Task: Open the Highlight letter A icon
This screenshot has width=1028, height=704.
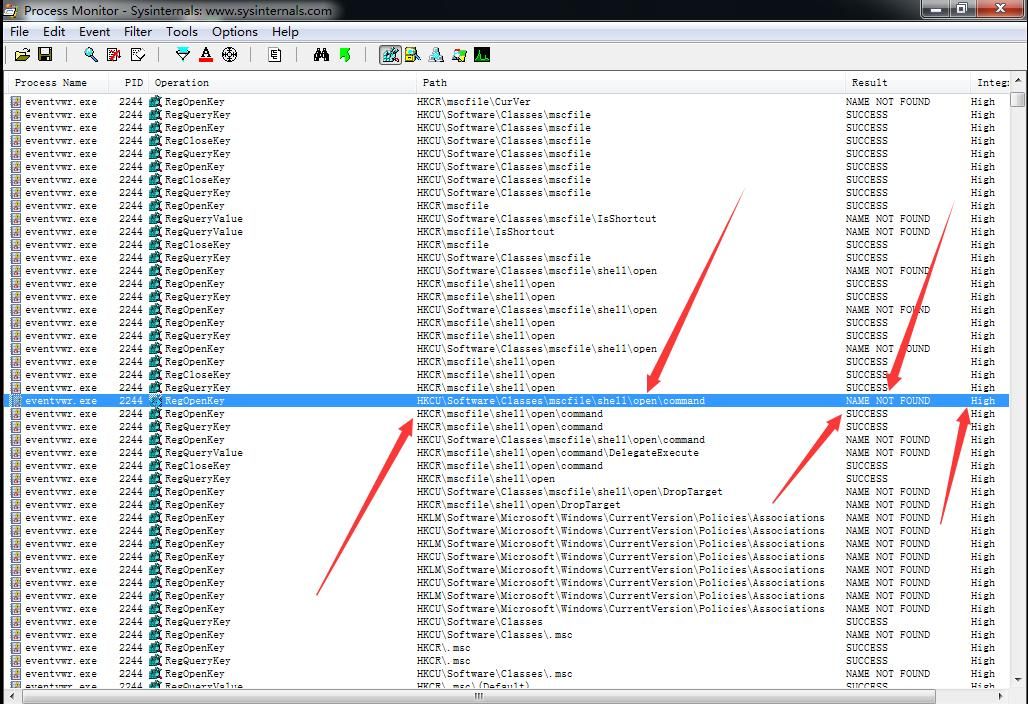Action: pos(206,55)
